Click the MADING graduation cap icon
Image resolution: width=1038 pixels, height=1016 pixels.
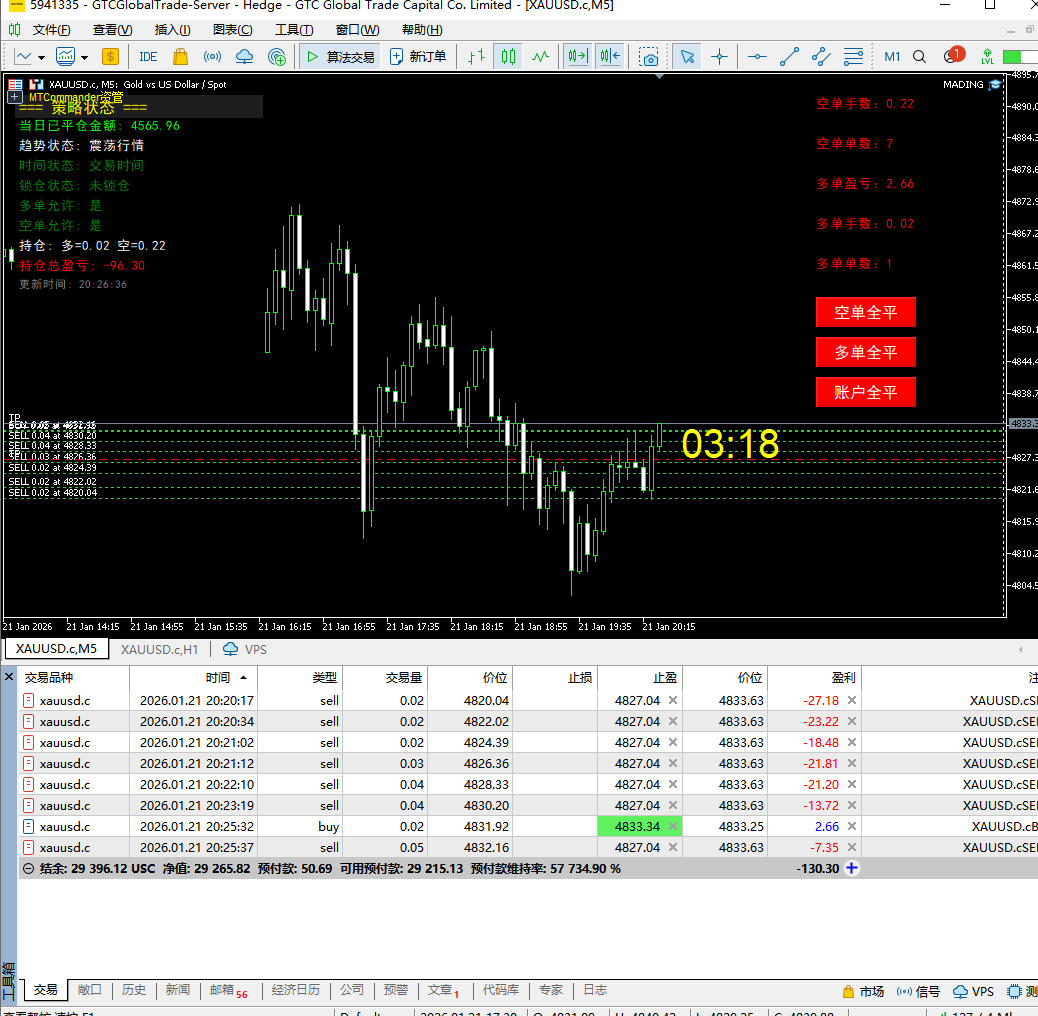click(994, 85)
